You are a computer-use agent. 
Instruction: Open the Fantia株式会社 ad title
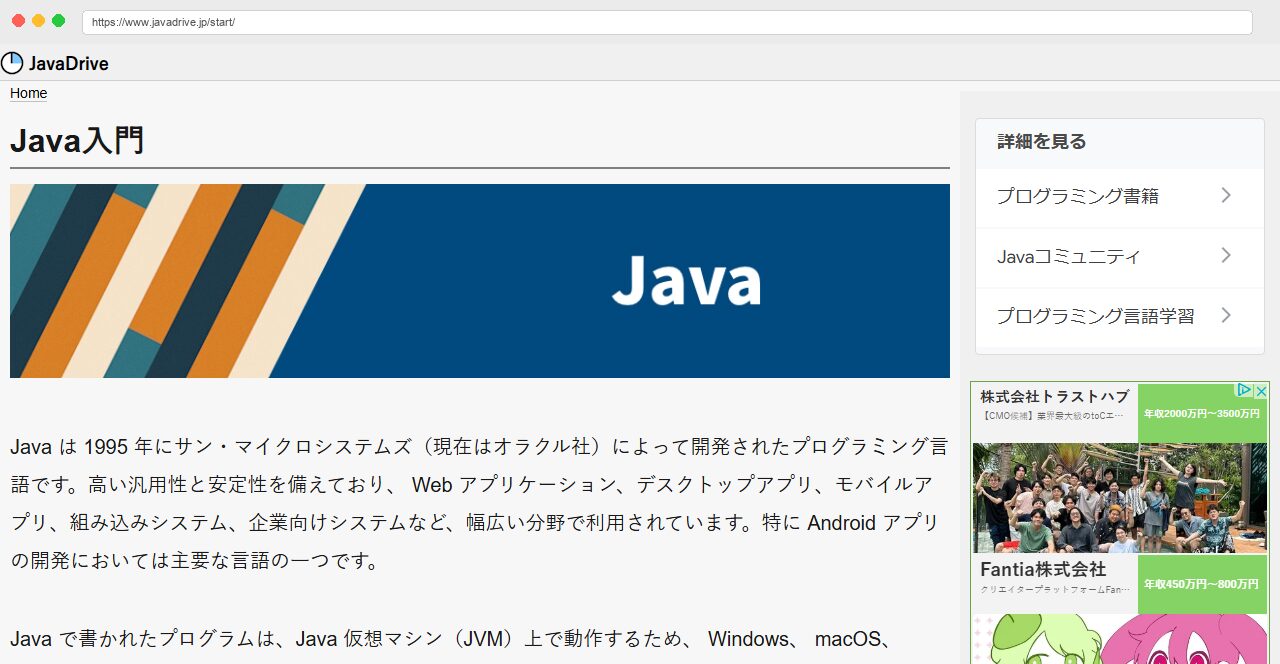[1043, 569]
